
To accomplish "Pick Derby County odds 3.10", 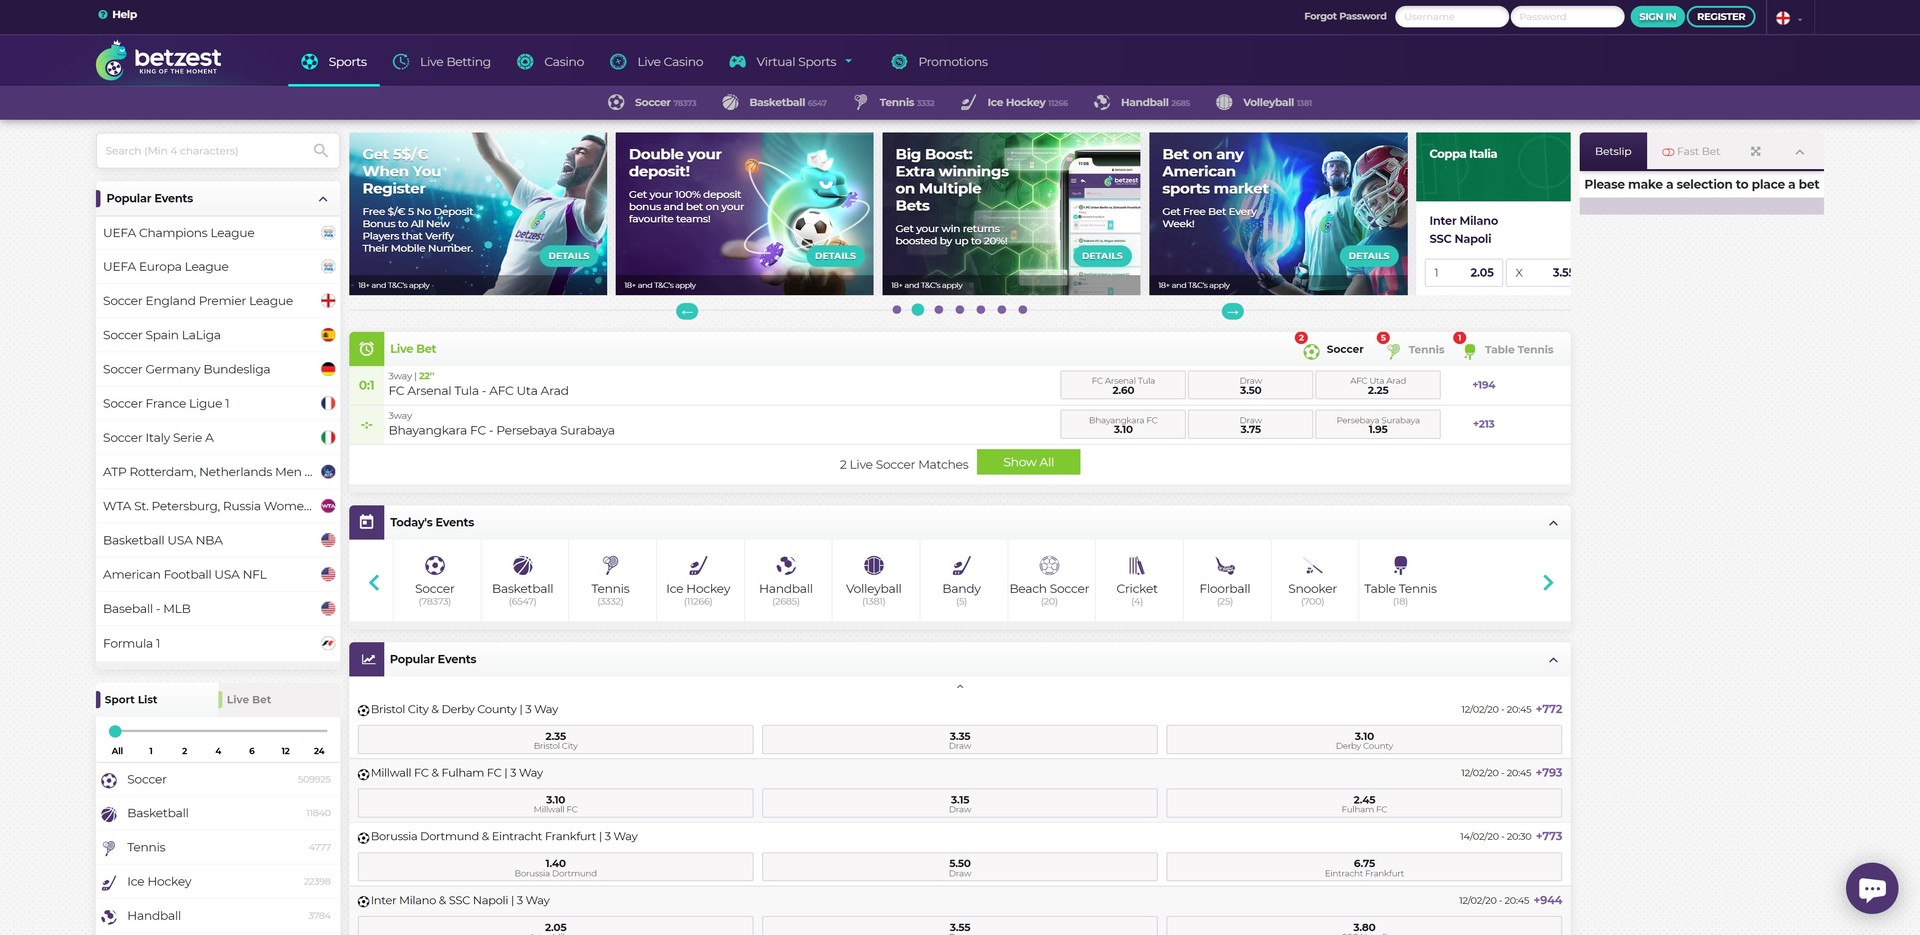I will pos(1364,740).
